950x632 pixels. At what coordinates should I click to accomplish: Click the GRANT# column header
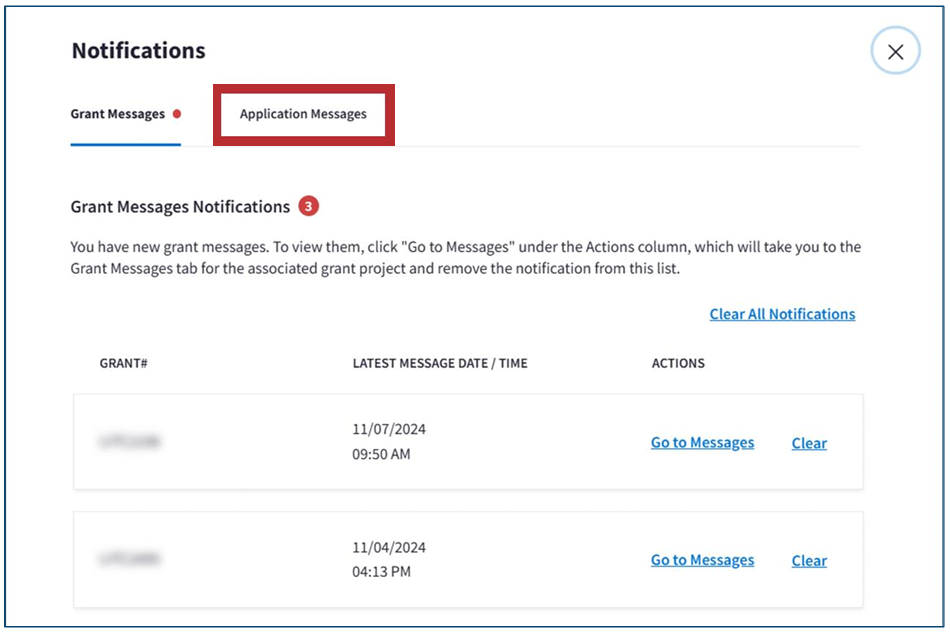click(x=124, y=363)
